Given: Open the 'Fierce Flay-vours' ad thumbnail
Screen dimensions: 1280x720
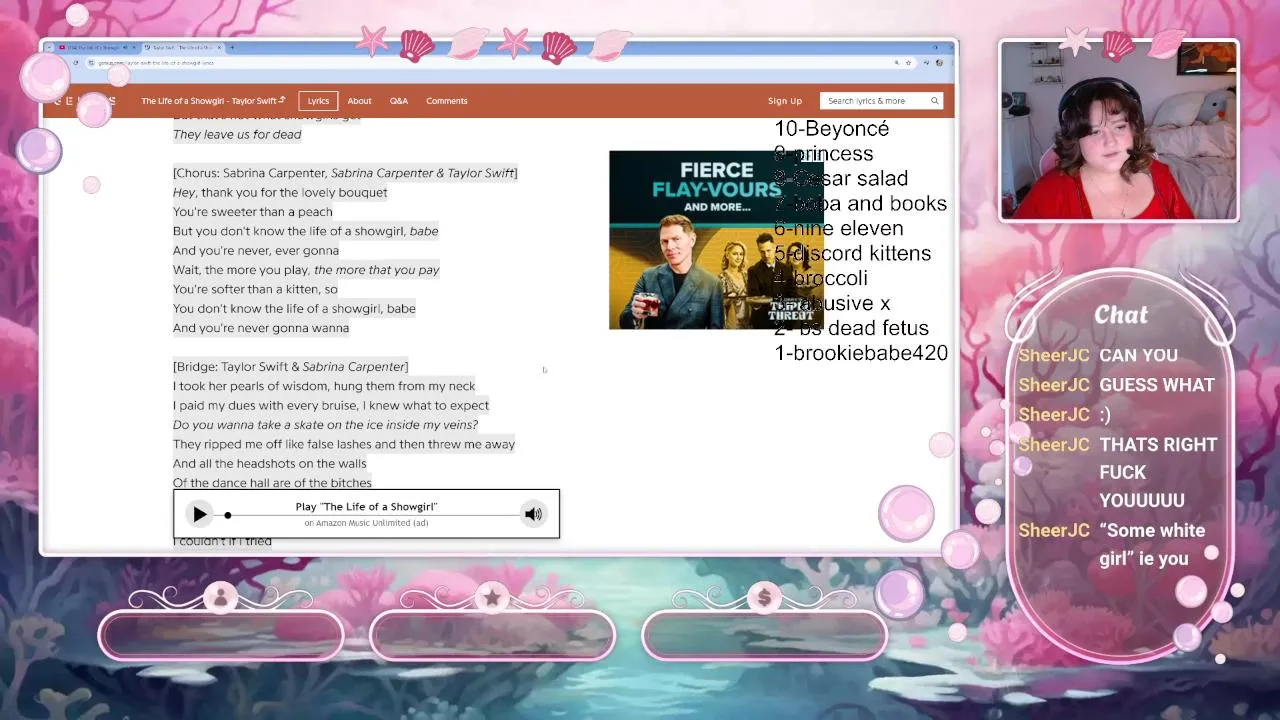Looking at the screenshot, I should click(716, 240).
